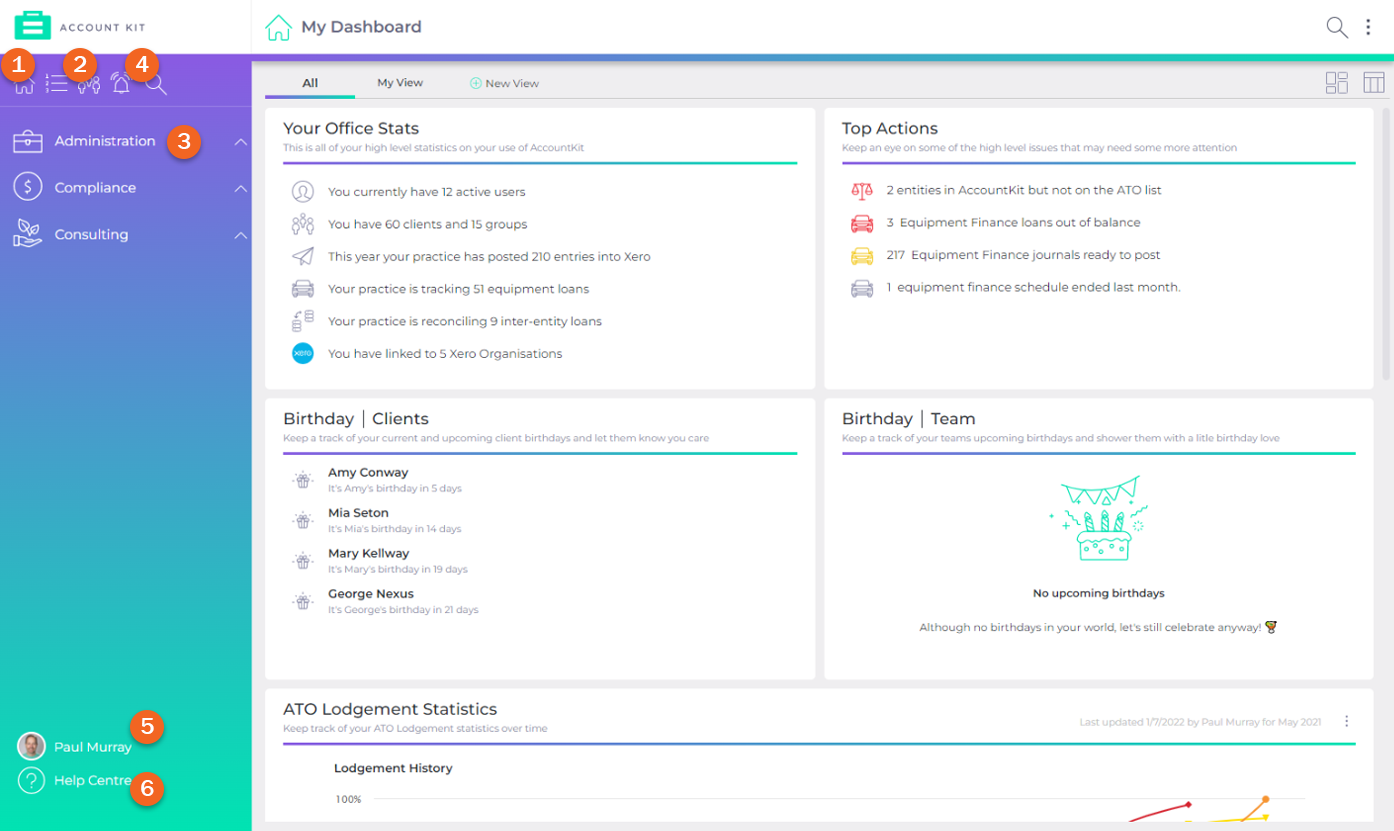
Task: Open the notifications bell icon
Action: (121, 84)
